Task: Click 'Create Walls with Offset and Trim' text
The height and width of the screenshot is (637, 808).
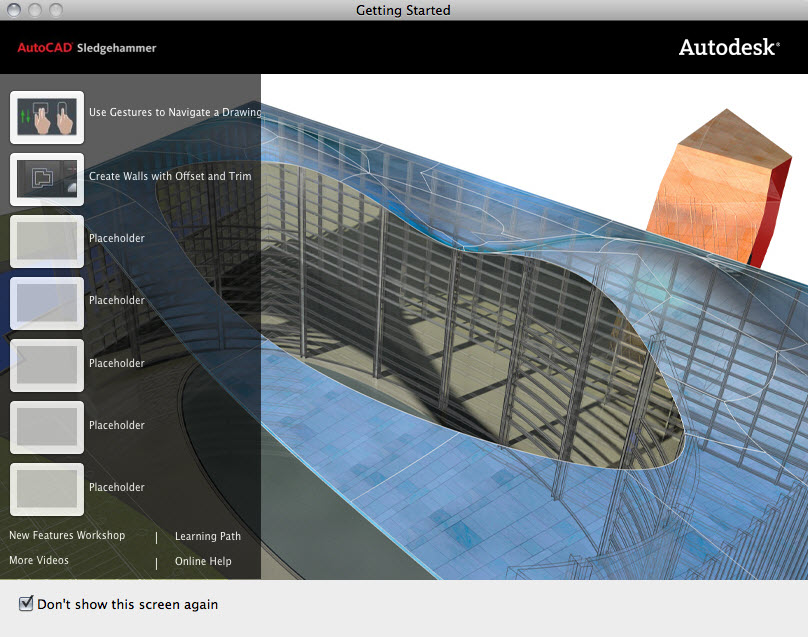Action: (170, 176)
